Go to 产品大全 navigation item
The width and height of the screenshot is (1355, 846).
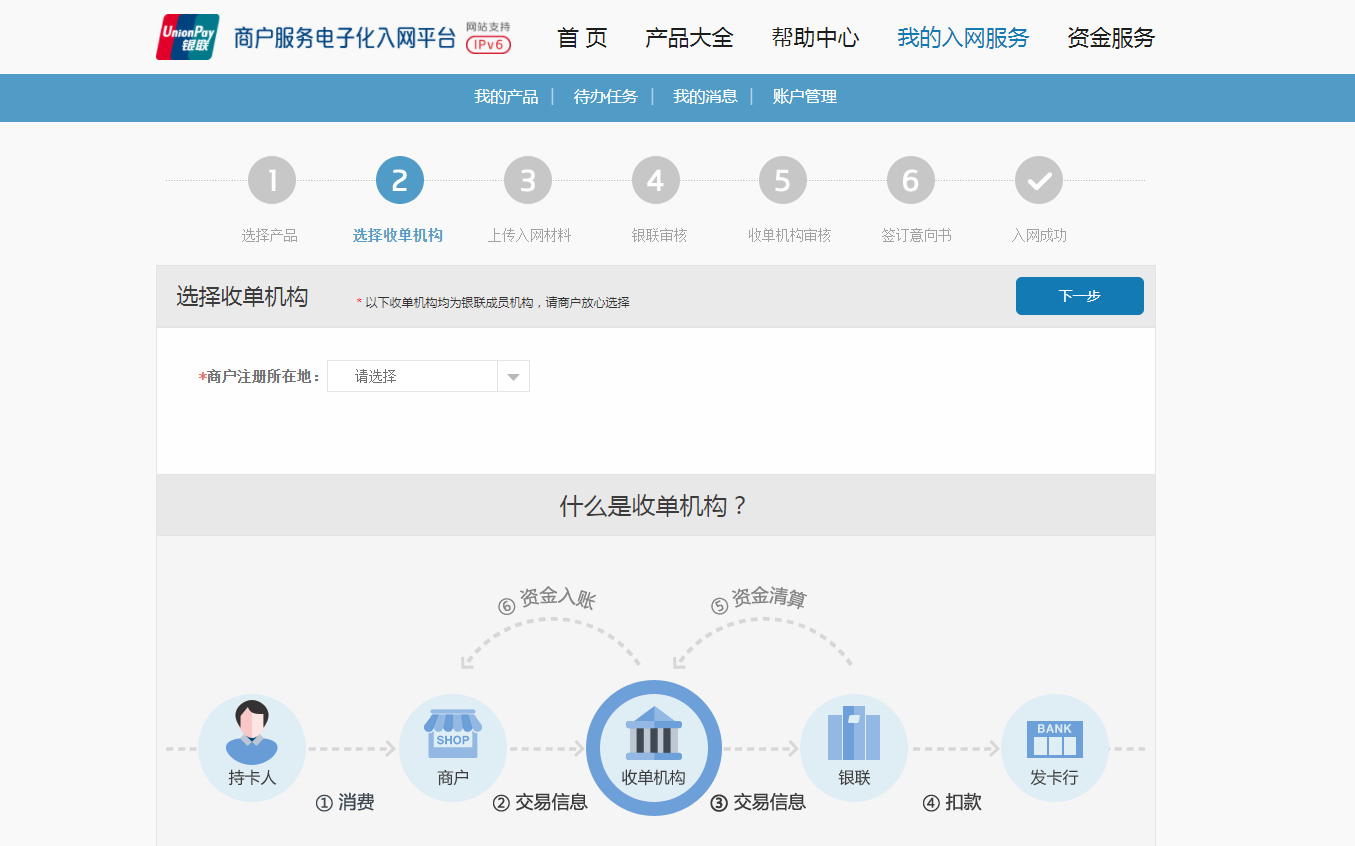click(x=689, y=38)
